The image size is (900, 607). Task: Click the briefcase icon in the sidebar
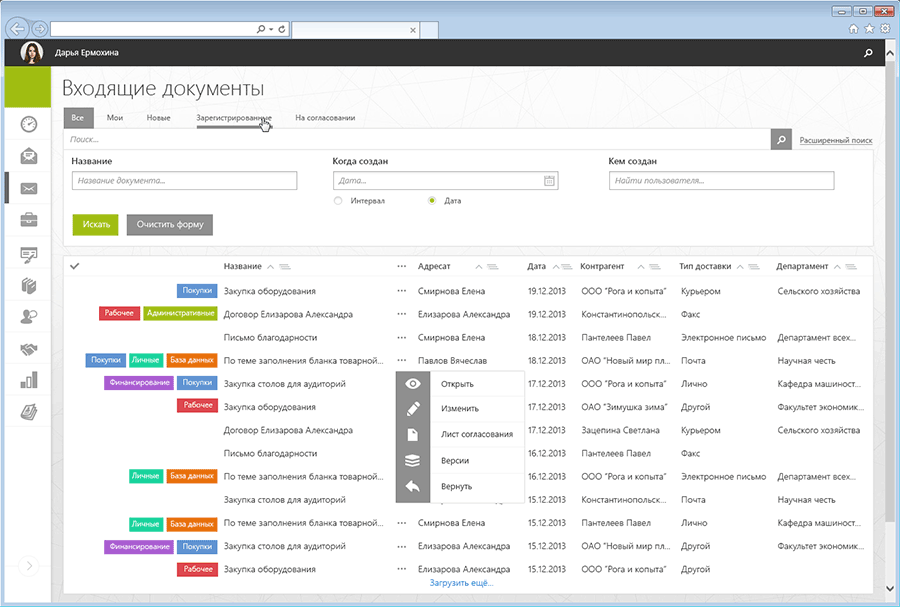click(x=29, y=220)
